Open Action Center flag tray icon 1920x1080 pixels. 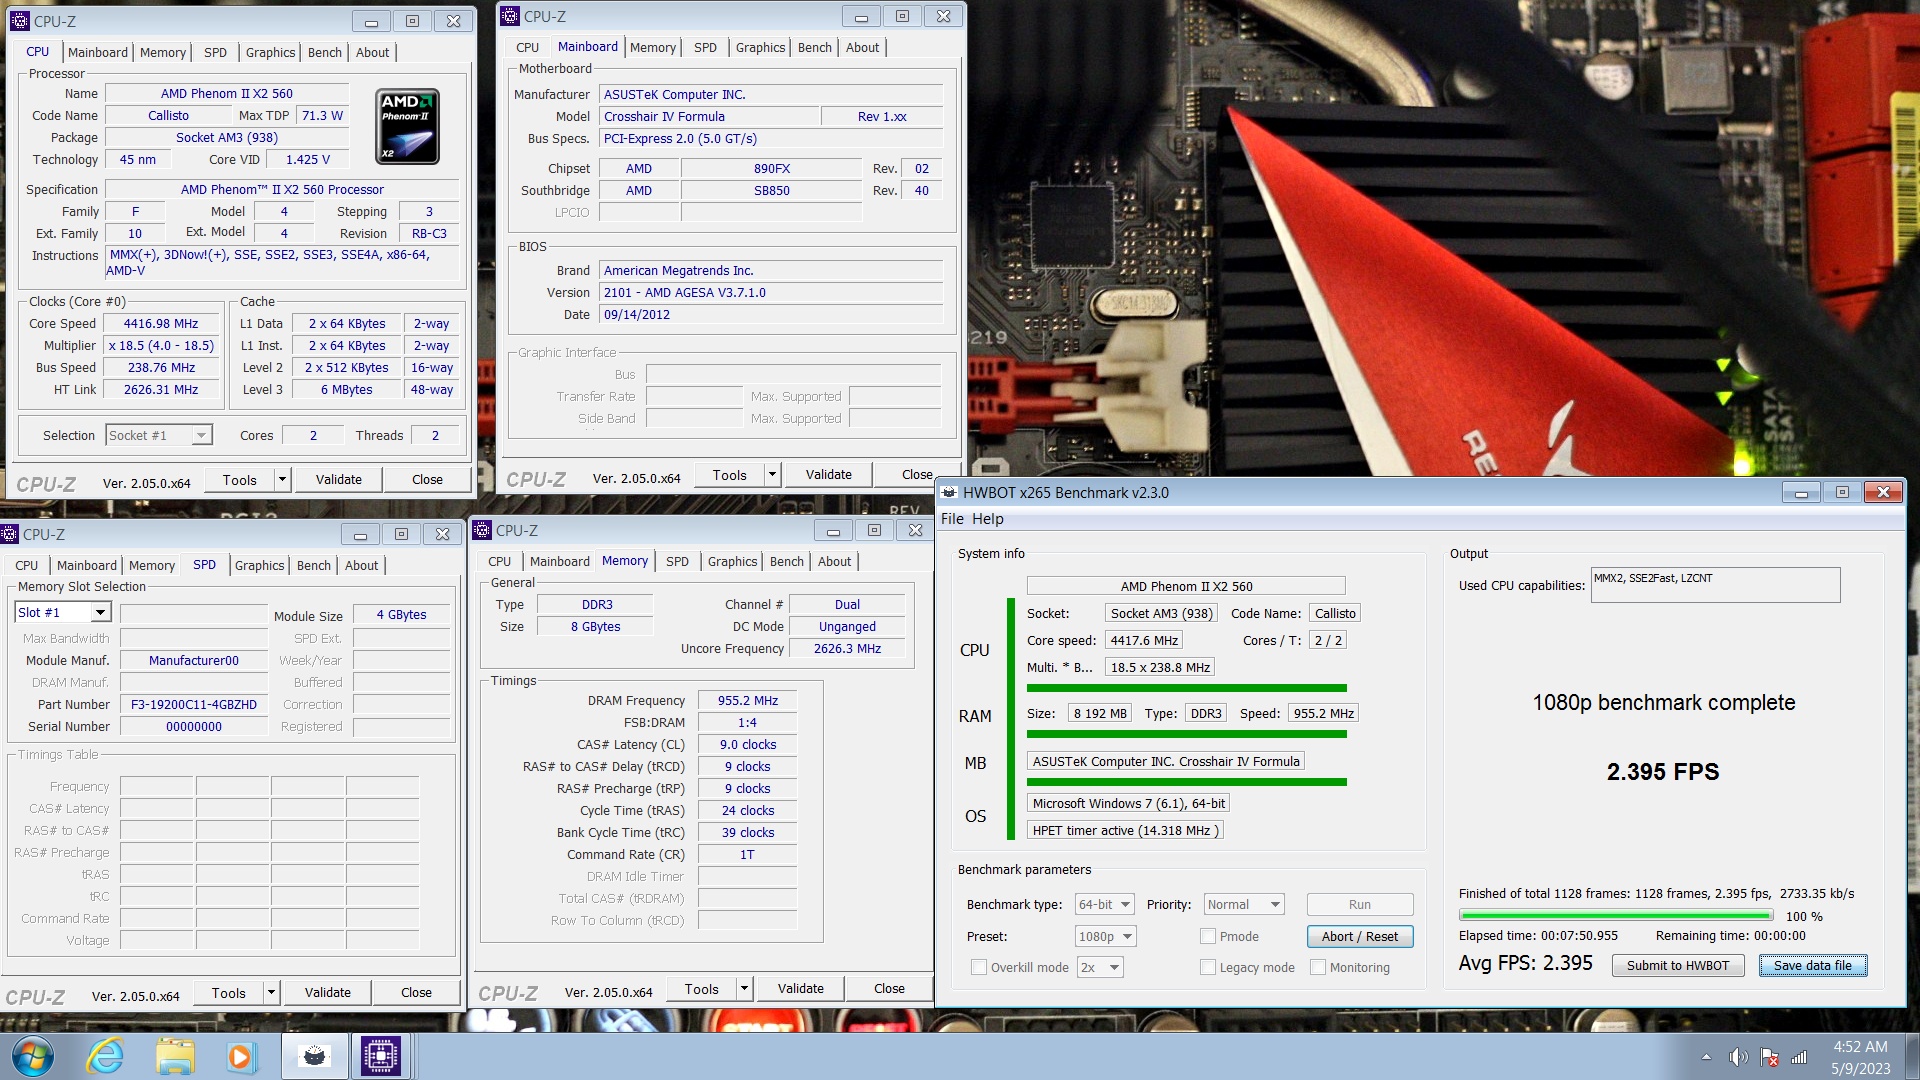tap(1769, 1057)
